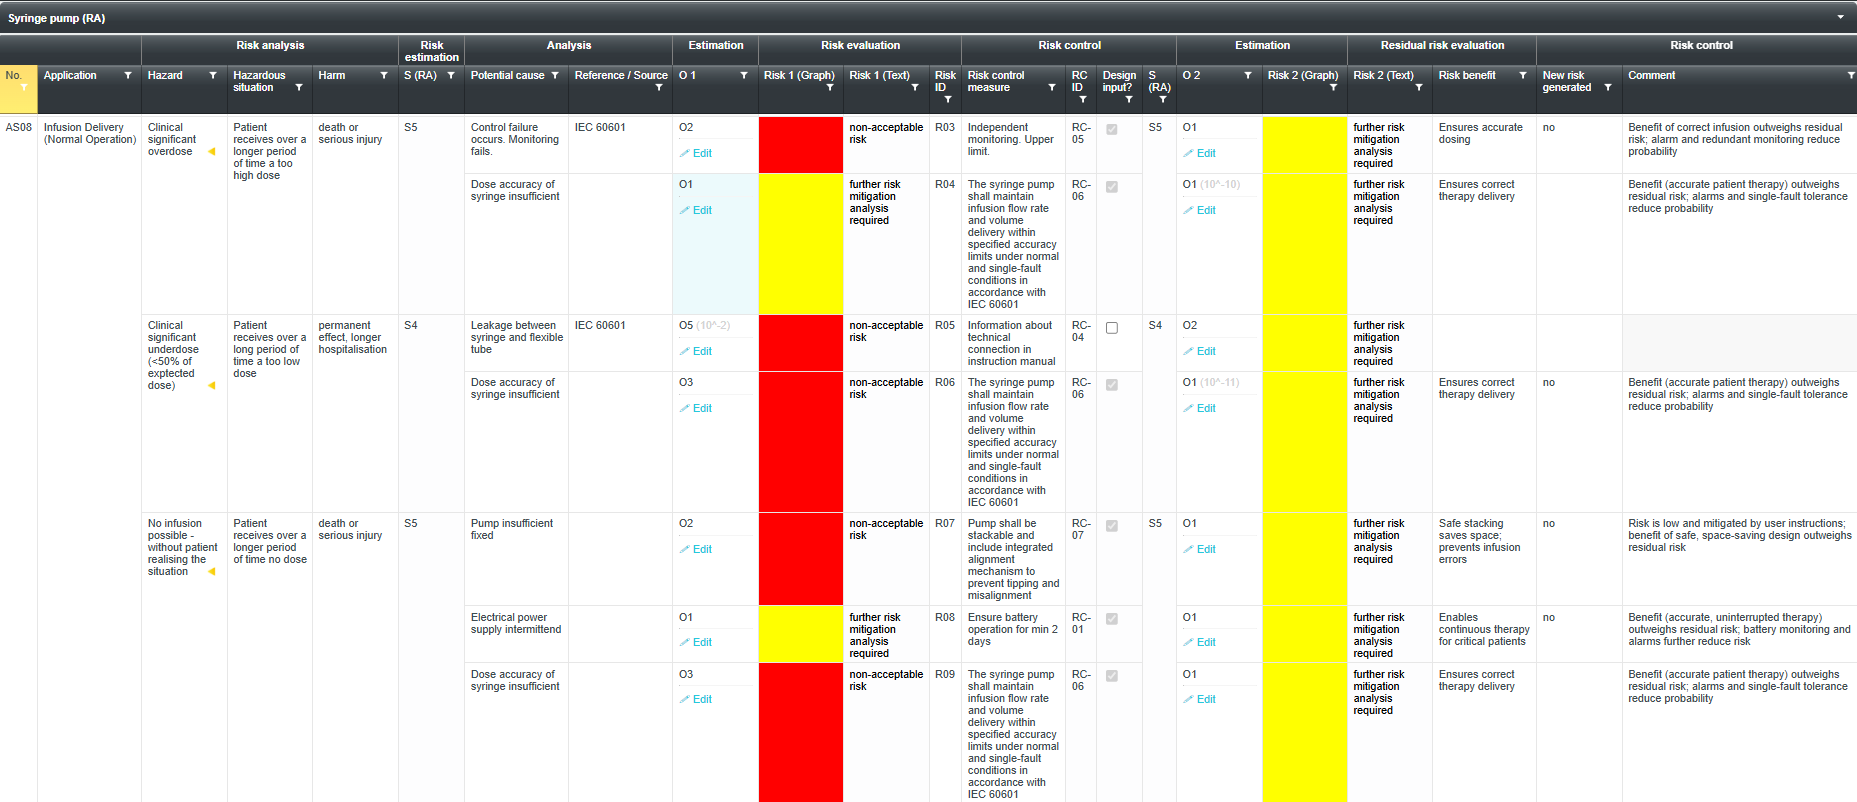Click yellow arrow marker beside No infusion possible hazard

[211, 572]
